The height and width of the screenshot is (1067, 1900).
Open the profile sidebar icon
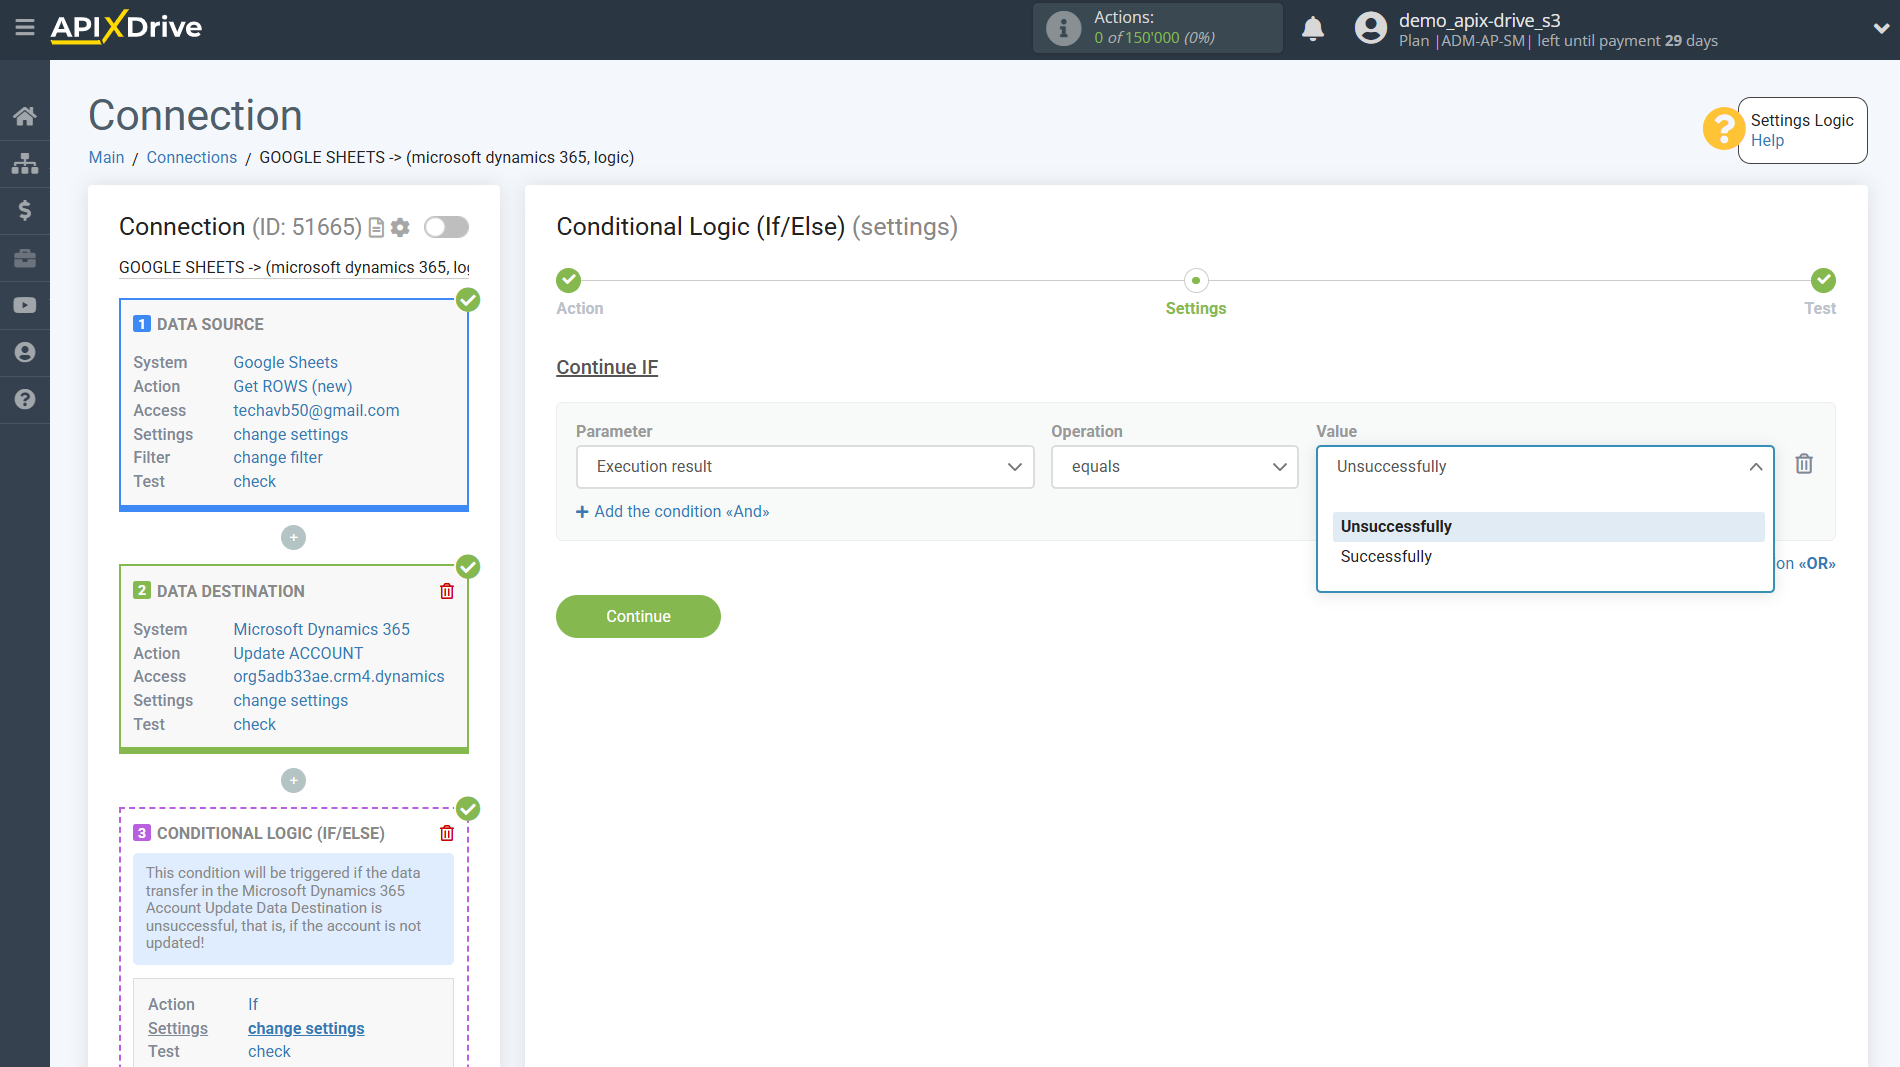(x=25, y=352)
